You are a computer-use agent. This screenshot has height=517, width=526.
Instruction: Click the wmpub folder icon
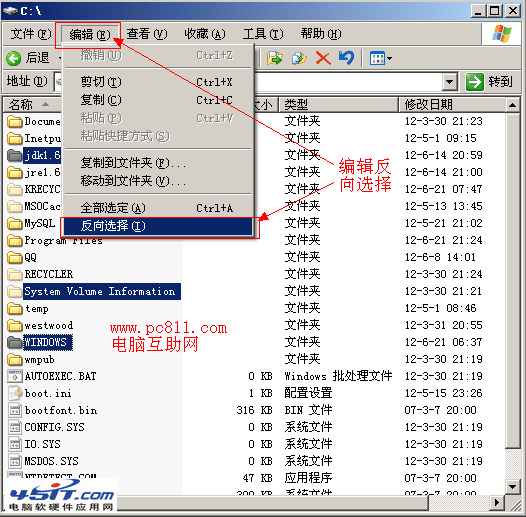[x=14, y=360]
